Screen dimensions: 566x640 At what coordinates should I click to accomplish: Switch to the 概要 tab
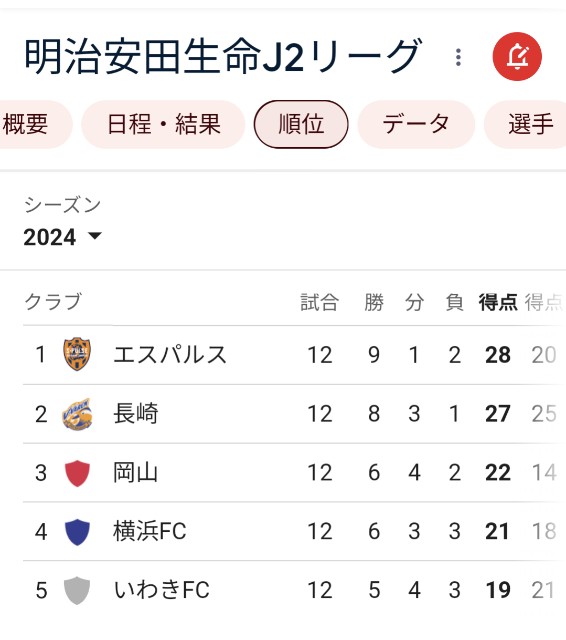pos(31,124)
